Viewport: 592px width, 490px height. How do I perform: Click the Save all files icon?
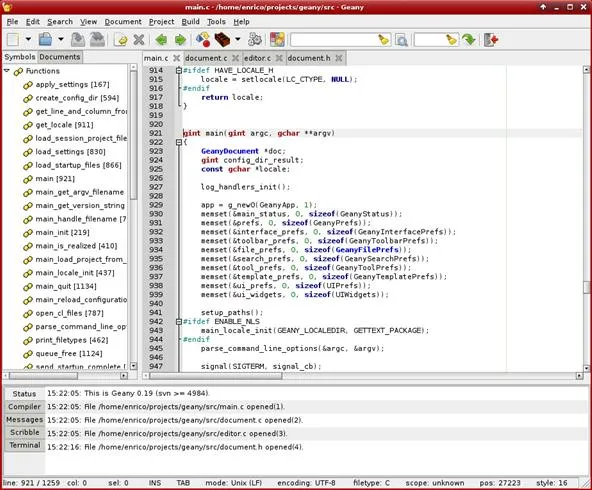(x=97, y=40)
